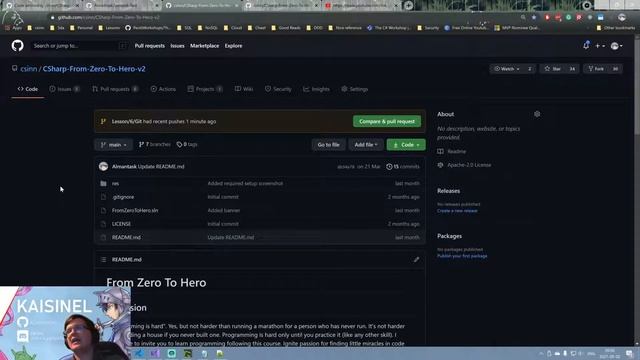Screen dimensions: 640x360
Task: Bookmark page with the star icon
Action: 534,18
